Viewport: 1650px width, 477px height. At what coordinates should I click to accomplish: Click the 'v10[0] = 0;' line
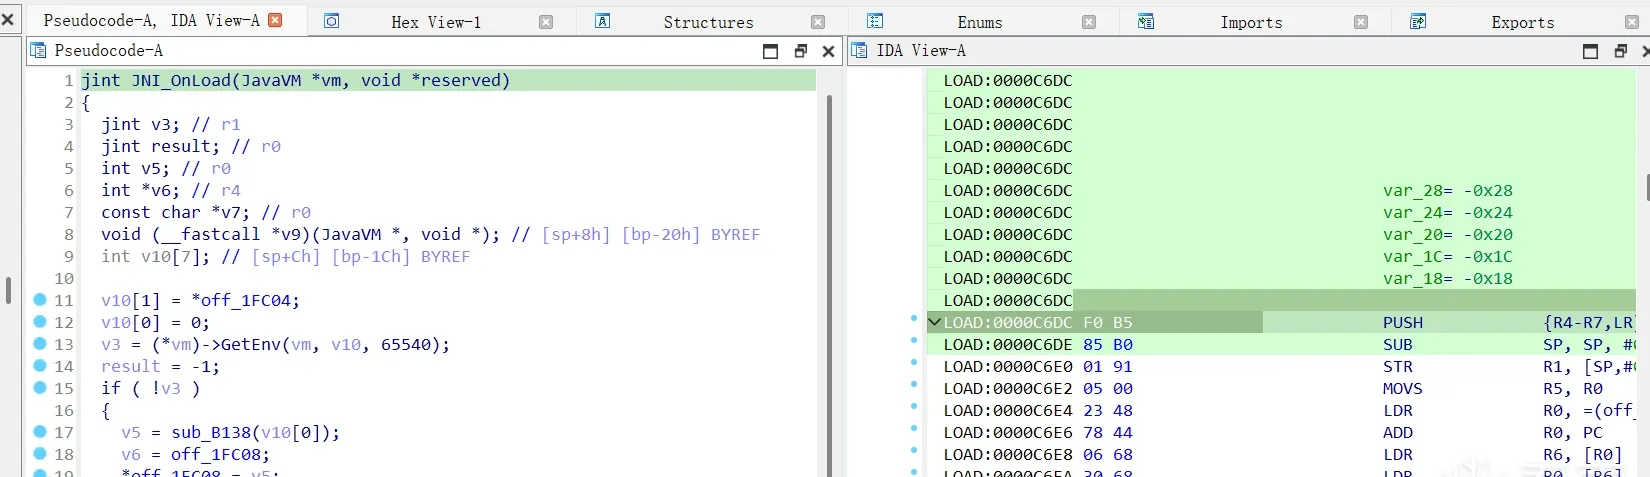click(155, 322)
